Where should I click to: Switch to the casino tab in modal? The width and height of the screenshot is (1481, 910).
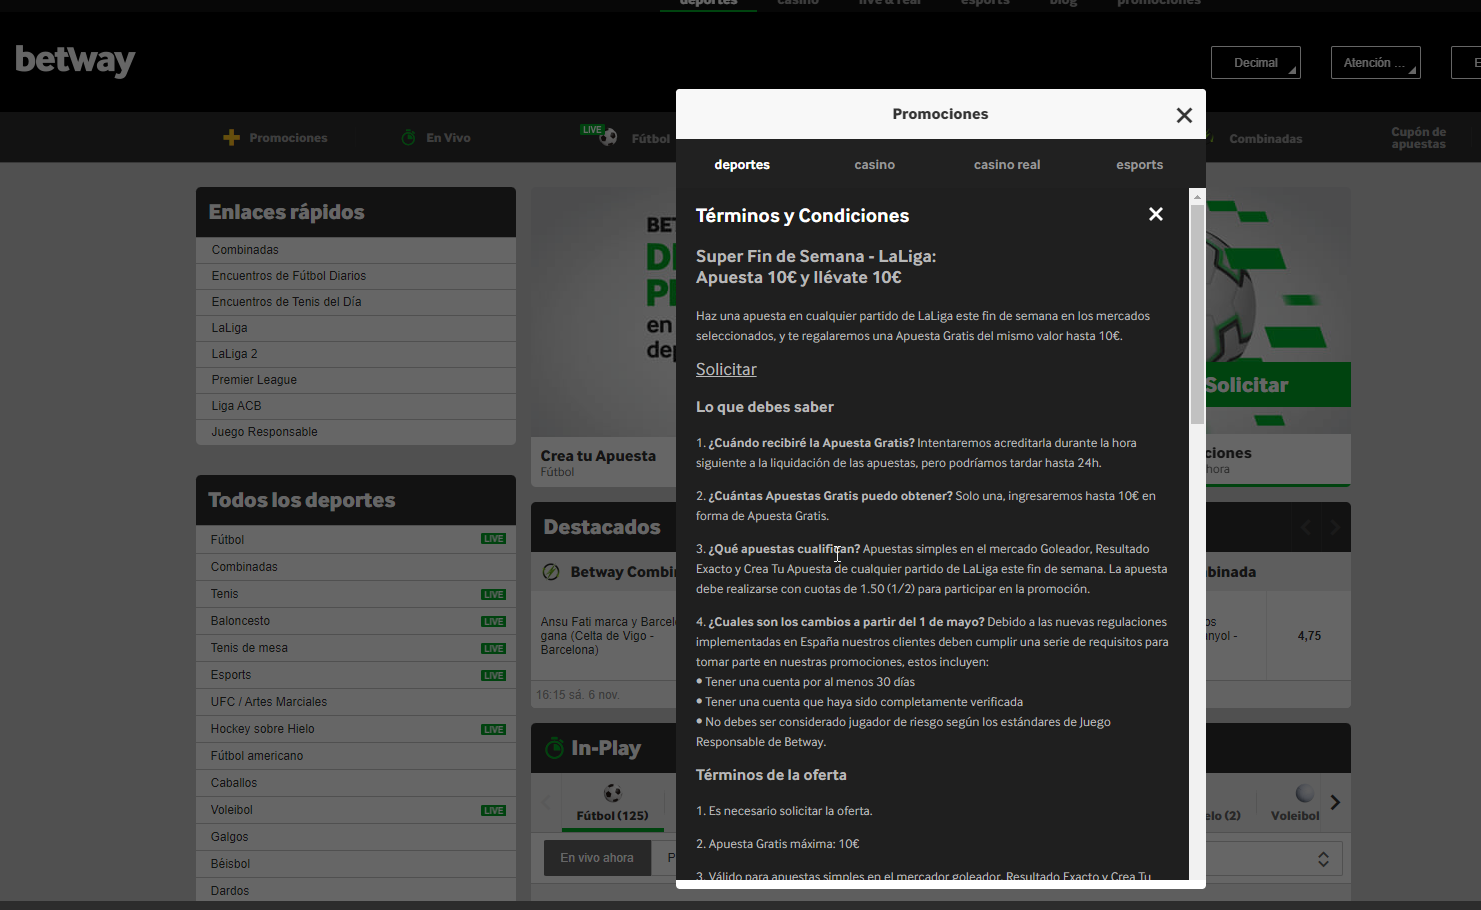tap(875, 165)
